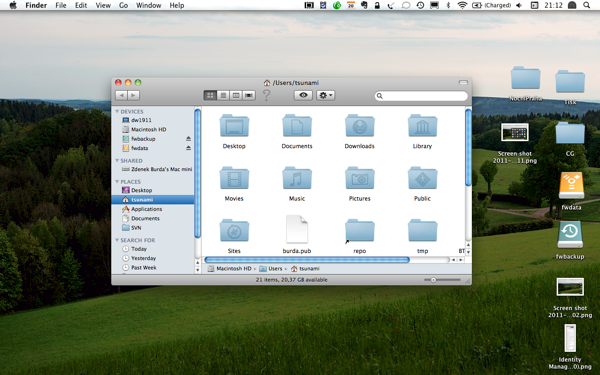Click the question mark toolbar icon

[x=266, y=95]
